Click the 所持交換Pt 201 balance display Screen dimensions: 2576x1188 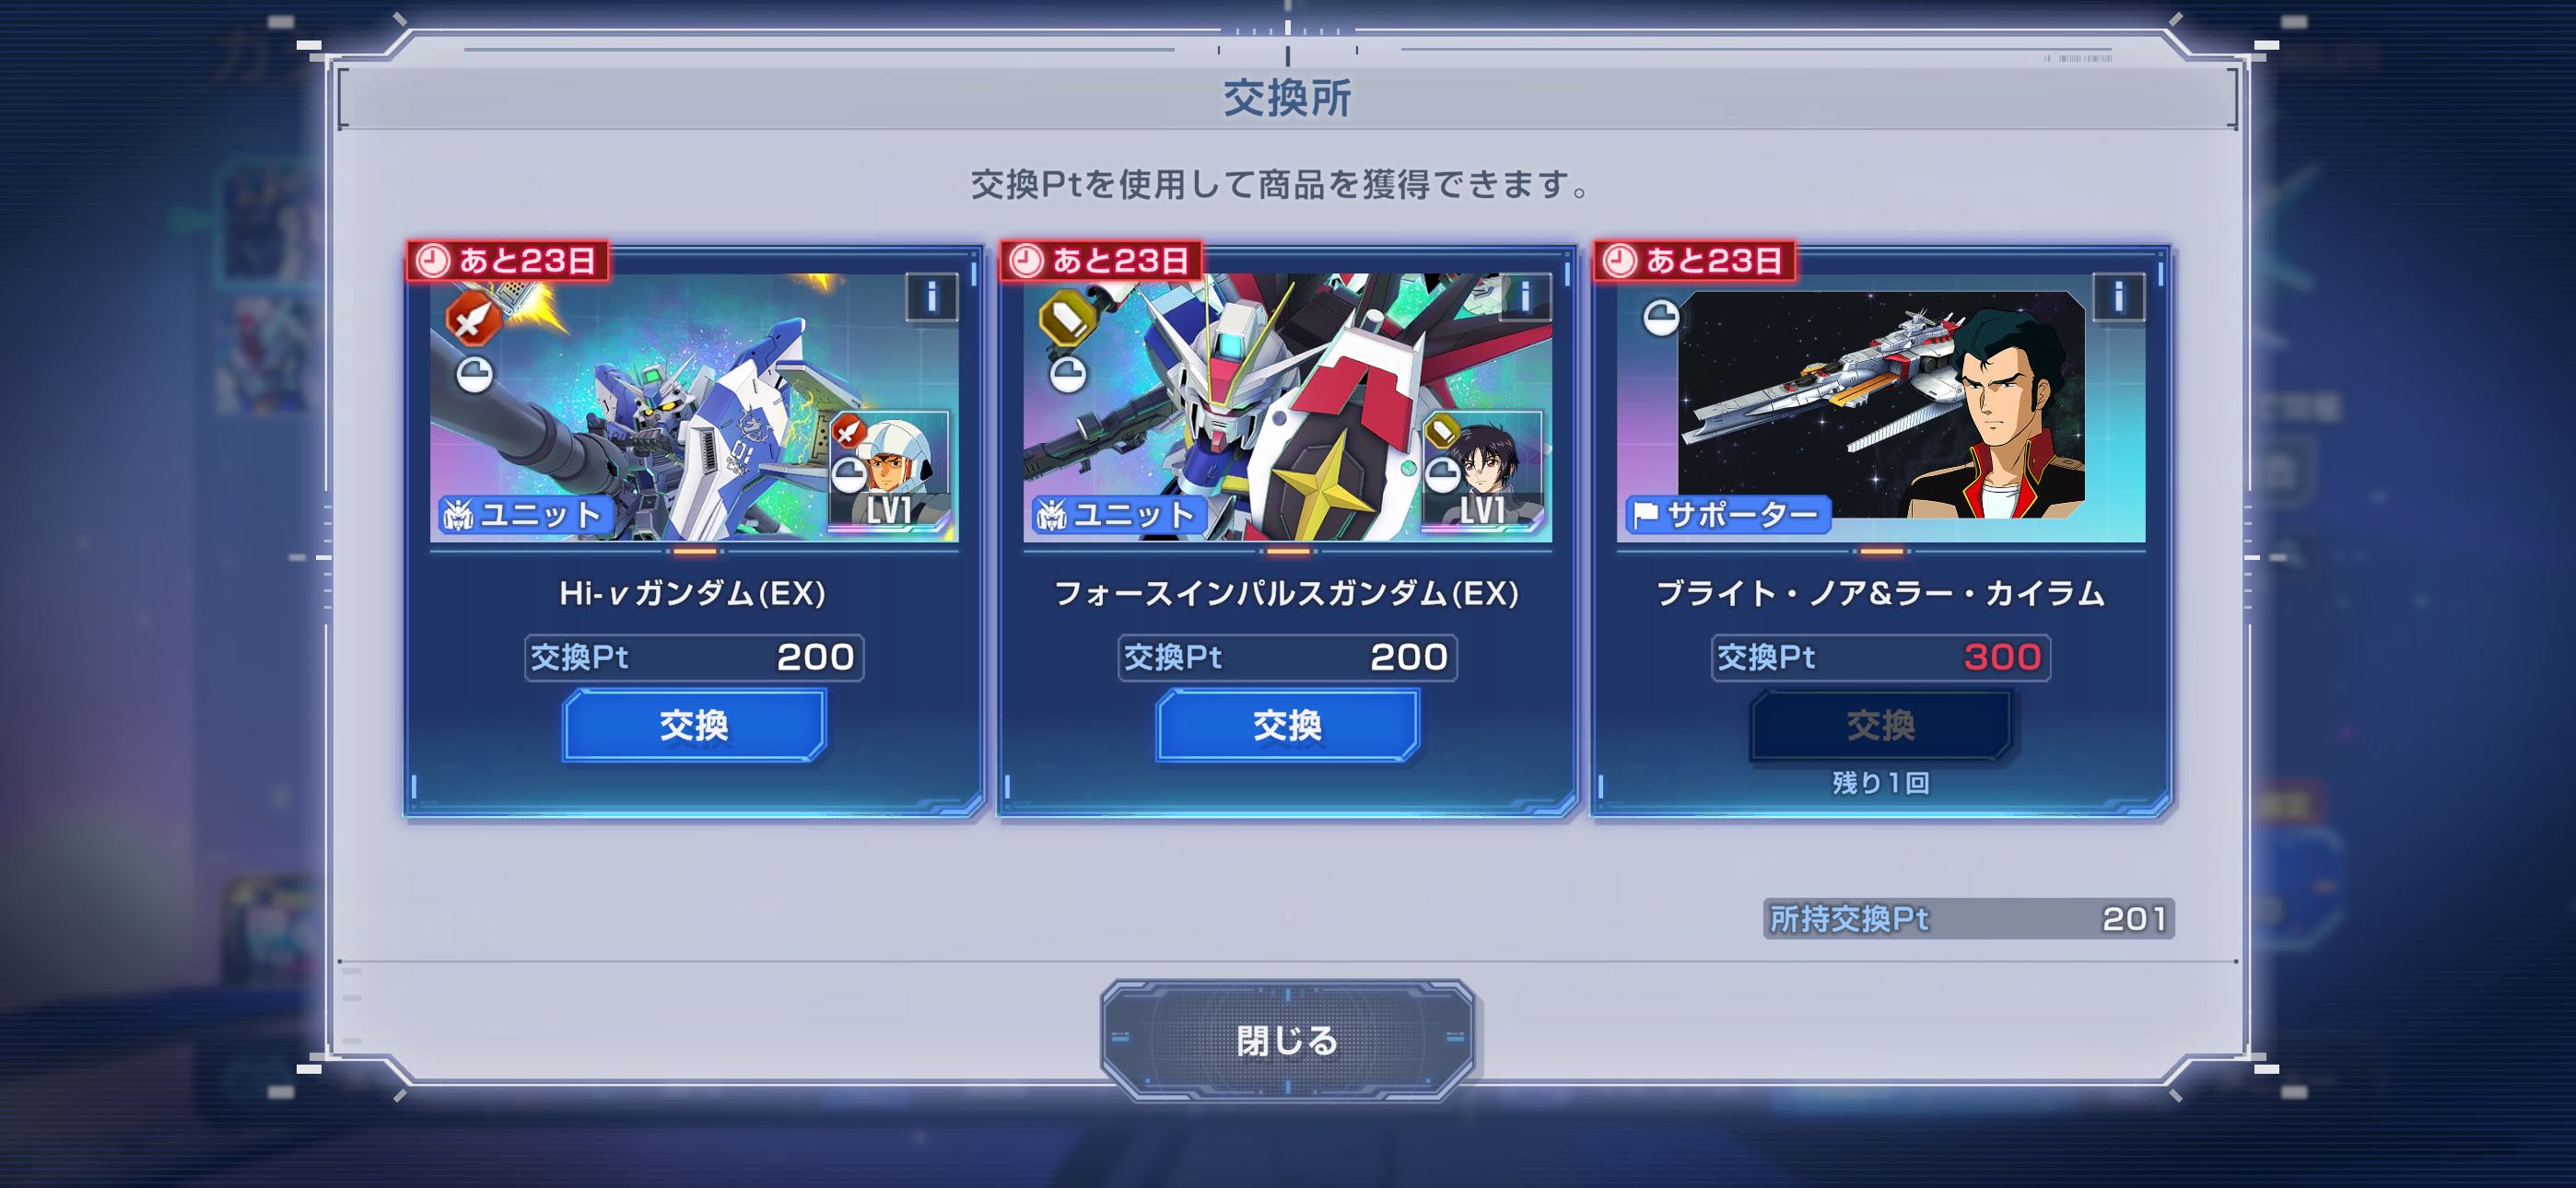[x=1968, y=918]
